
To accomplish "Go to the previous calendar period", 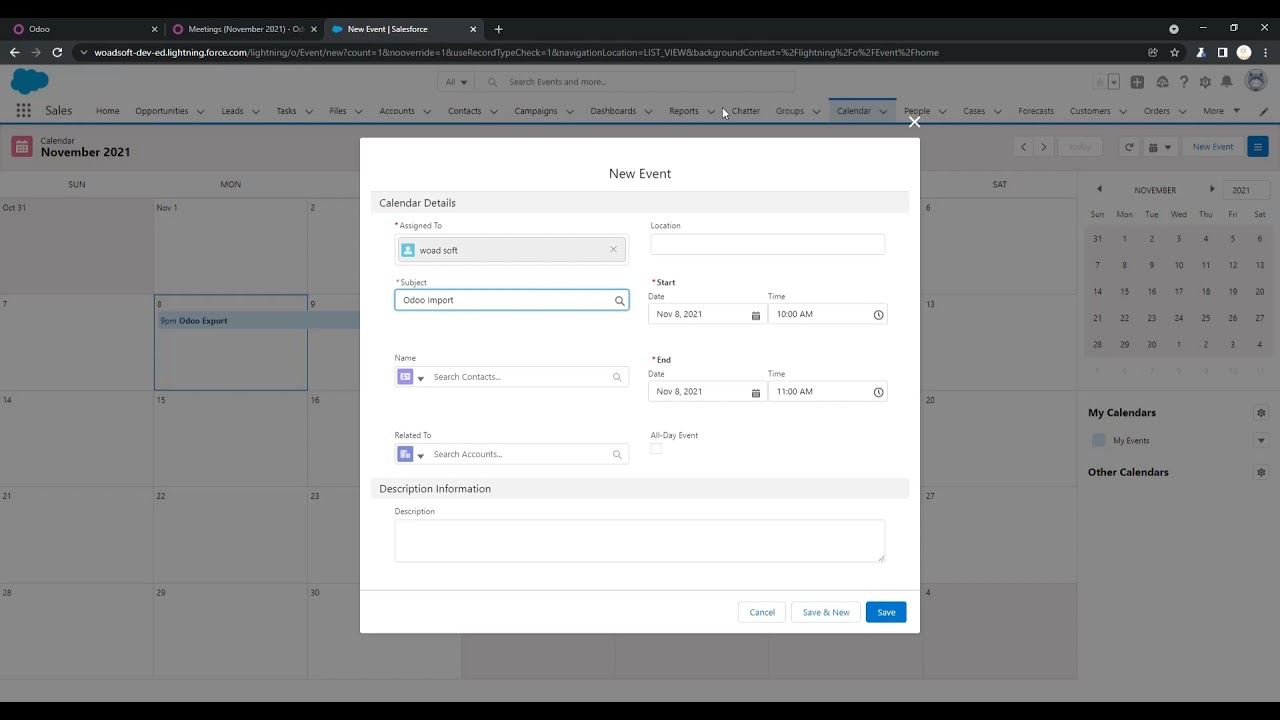I will pos(1023,147).
